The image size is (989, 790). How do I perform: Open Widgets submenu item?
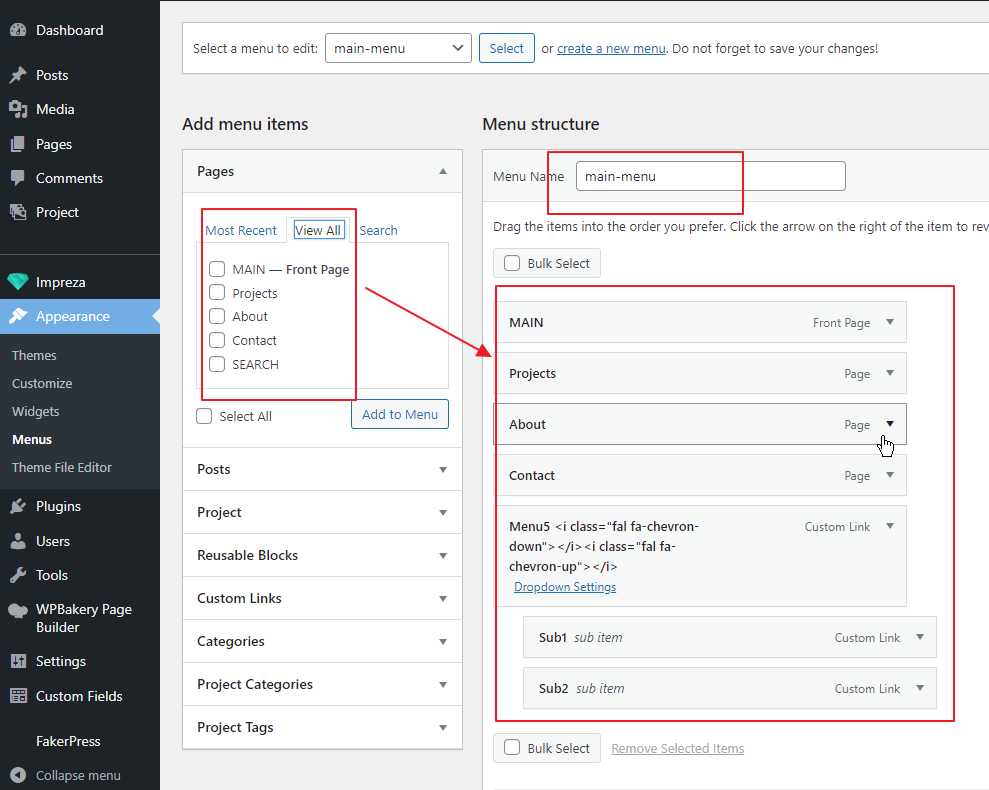coord(36,411)
